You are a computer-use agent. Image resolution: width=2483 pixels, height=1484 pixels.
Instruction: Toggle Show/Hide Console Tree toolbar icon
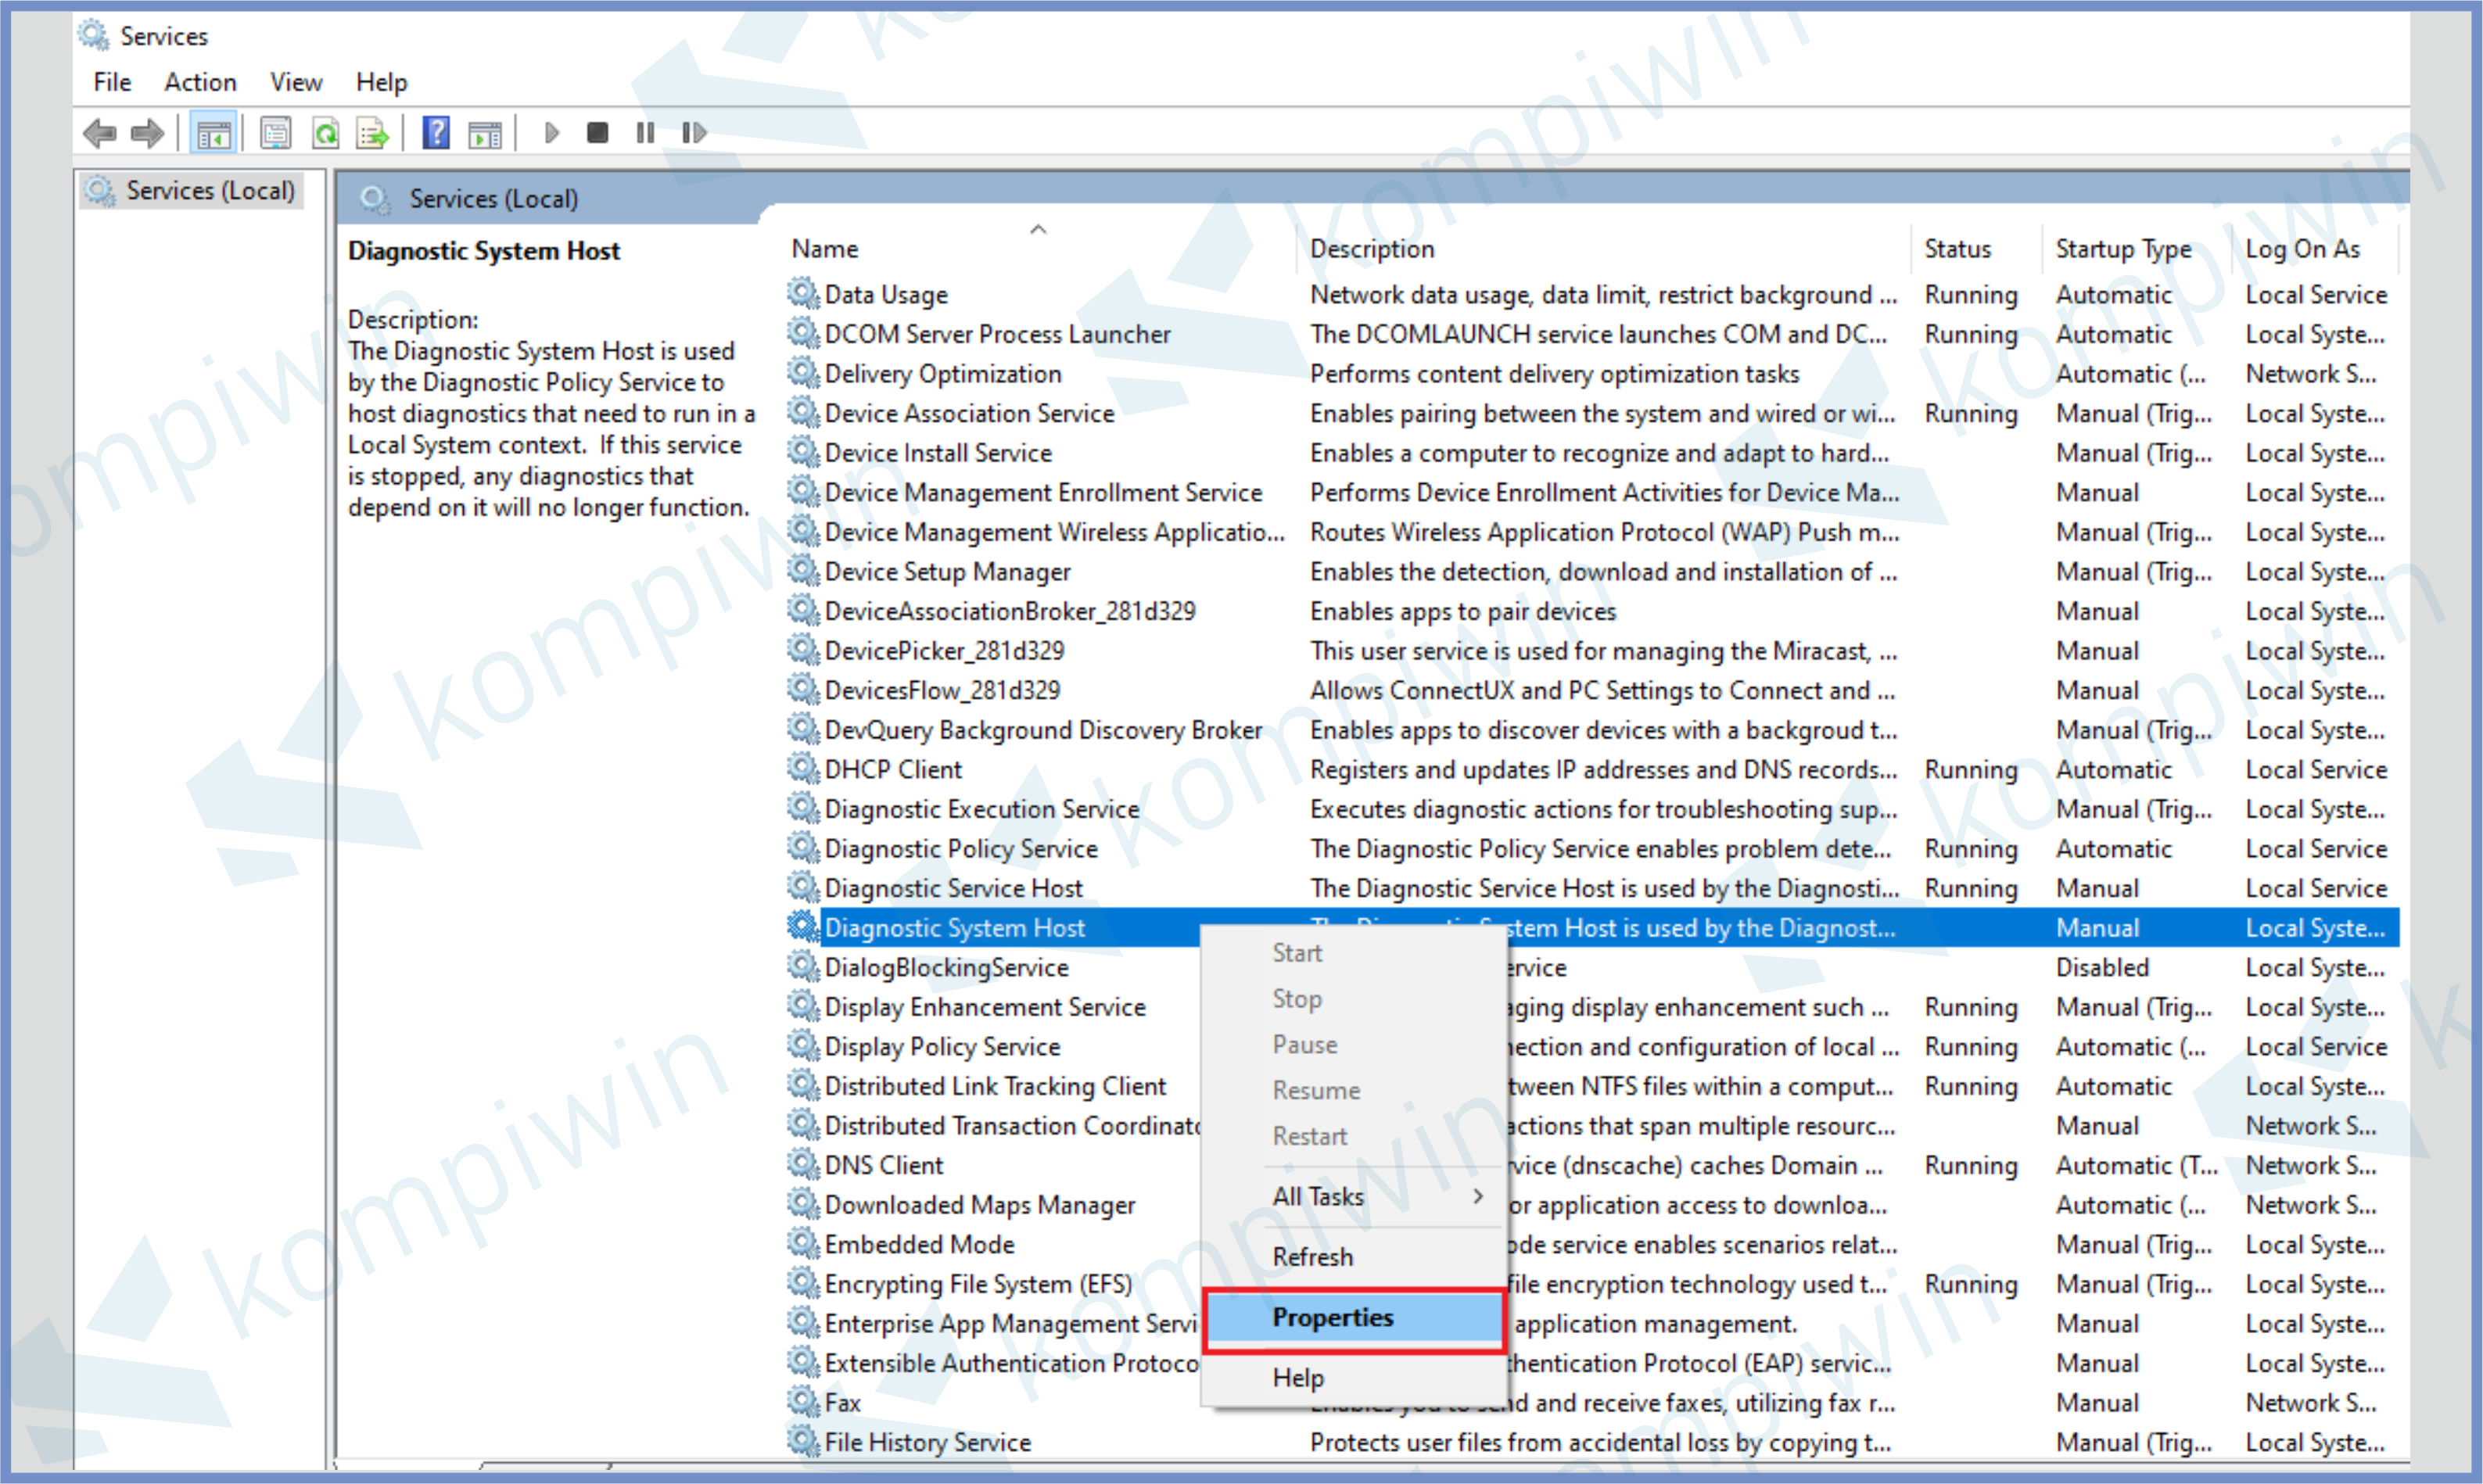pos(213,133)
